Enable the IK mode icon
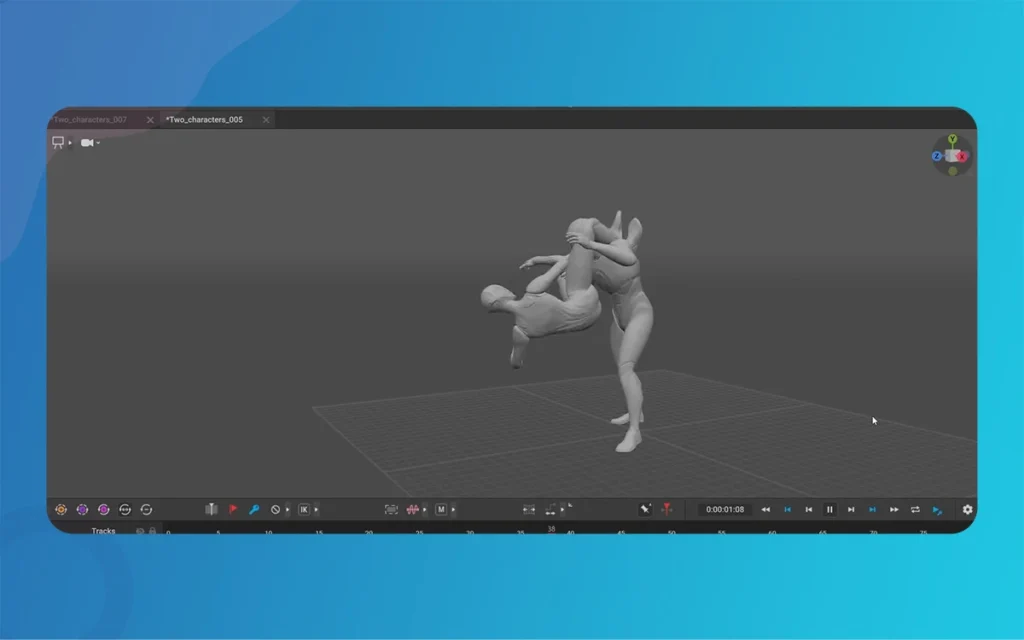The height and width of the screenshot is (640, 1024). click(x=306, y=509)
